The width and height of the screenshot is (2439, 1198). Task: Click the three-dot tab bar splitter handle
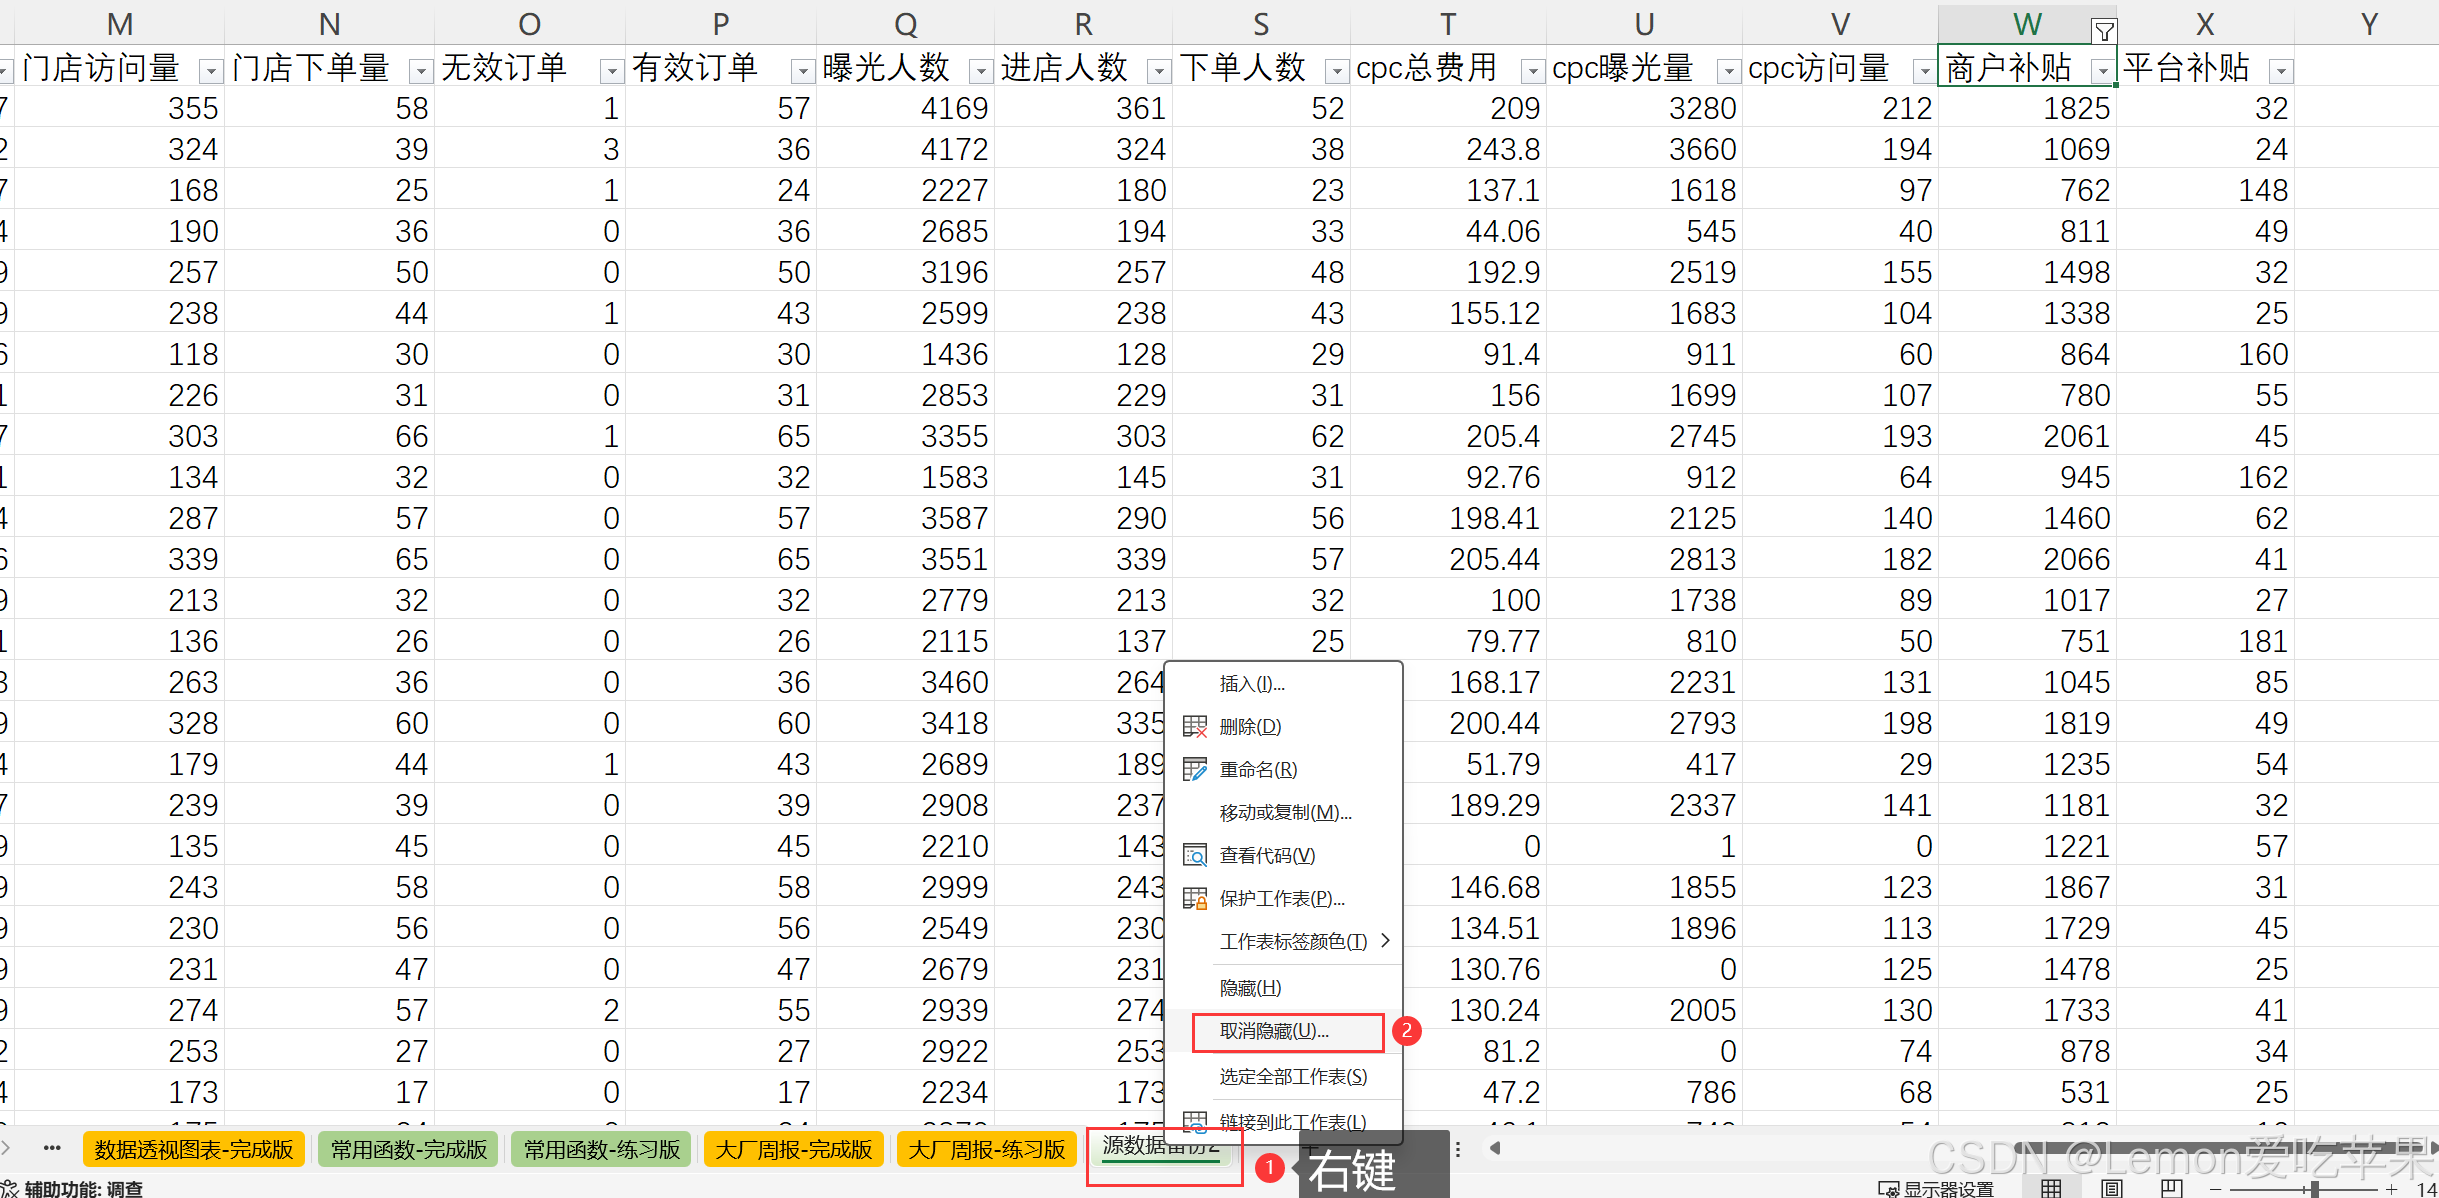coord(1458,1149)
